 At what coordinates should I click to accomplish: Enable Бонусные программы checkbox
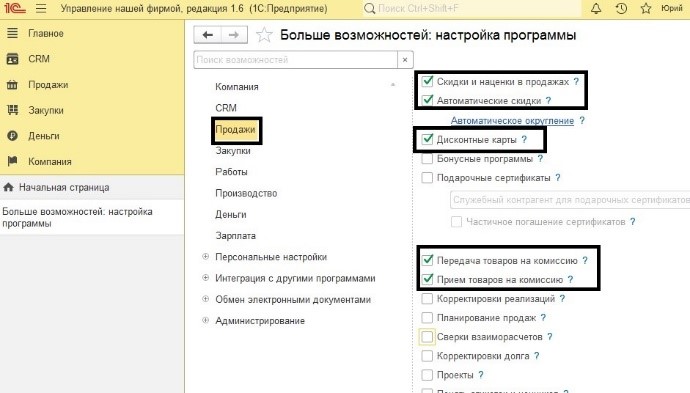[x=427, y=158]
